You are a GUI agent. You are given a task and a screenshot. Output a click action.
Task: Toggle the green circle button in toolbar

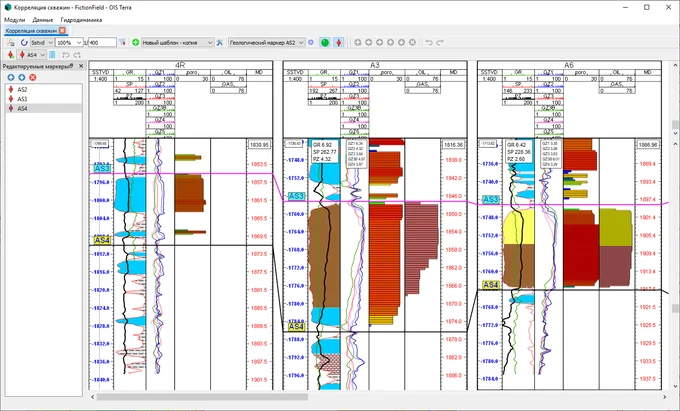tap(325, 43)
